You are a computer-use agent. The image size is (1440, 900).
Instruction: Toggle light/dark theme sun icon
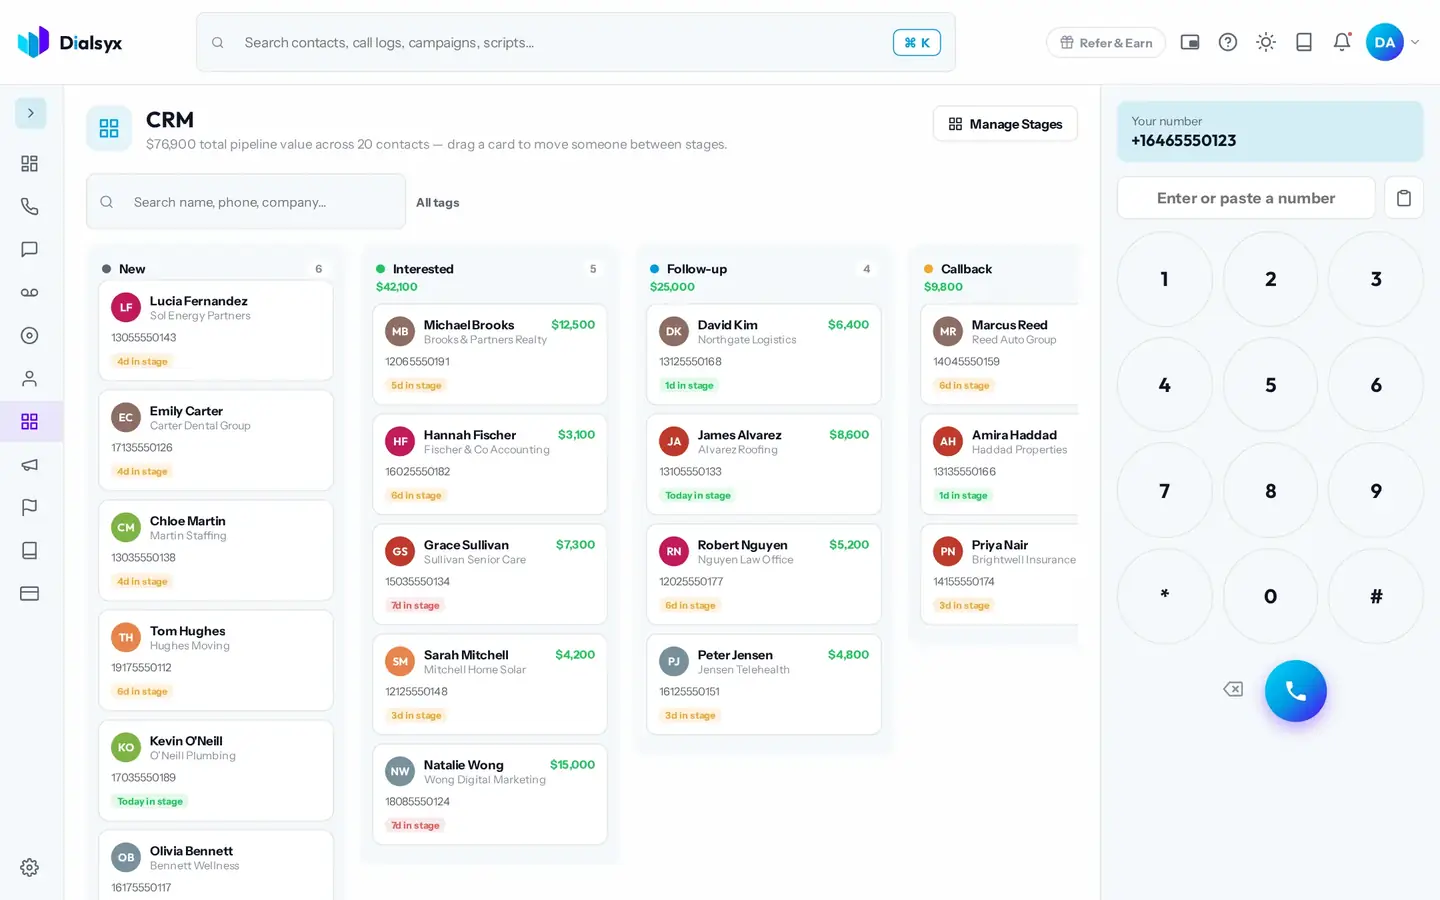point(1266,42)
